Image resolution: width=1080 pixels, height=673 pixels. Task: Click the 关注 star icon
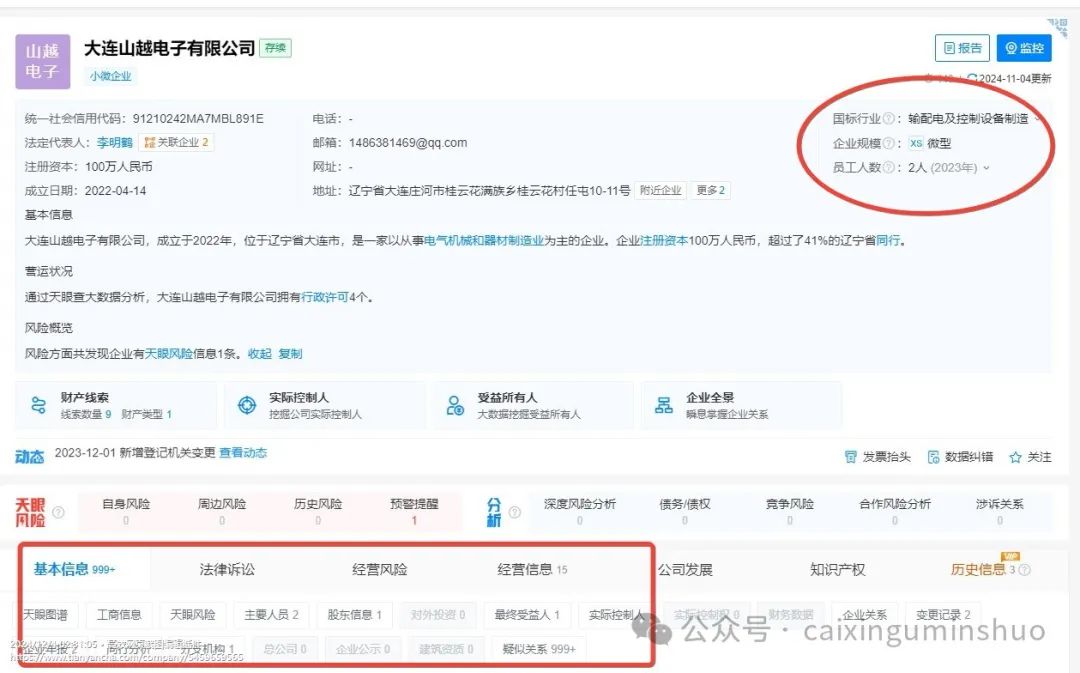[x=1015, y=457]
